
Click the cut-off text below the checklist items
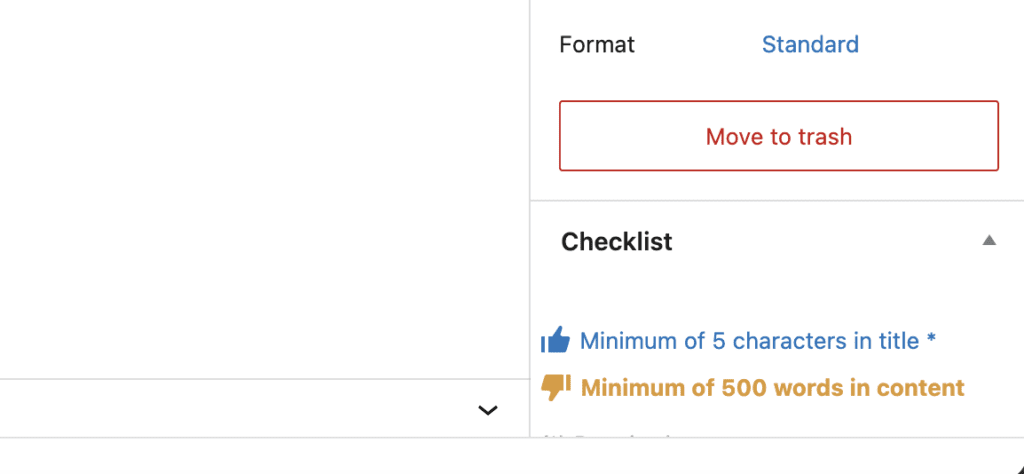tap(610, 436)
